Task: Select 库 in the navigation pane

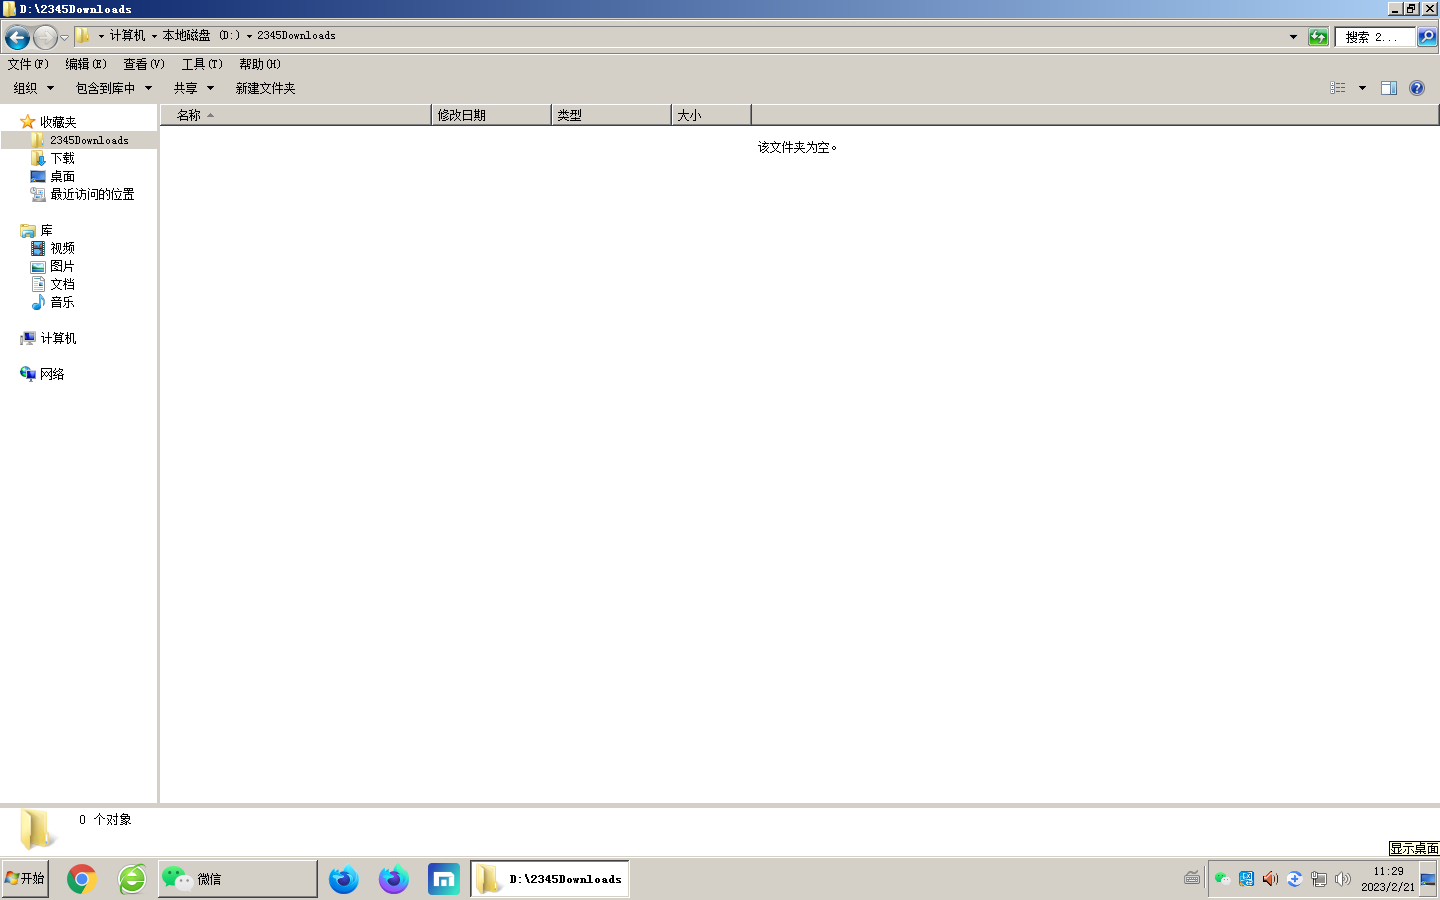Action: click(46, 230)
